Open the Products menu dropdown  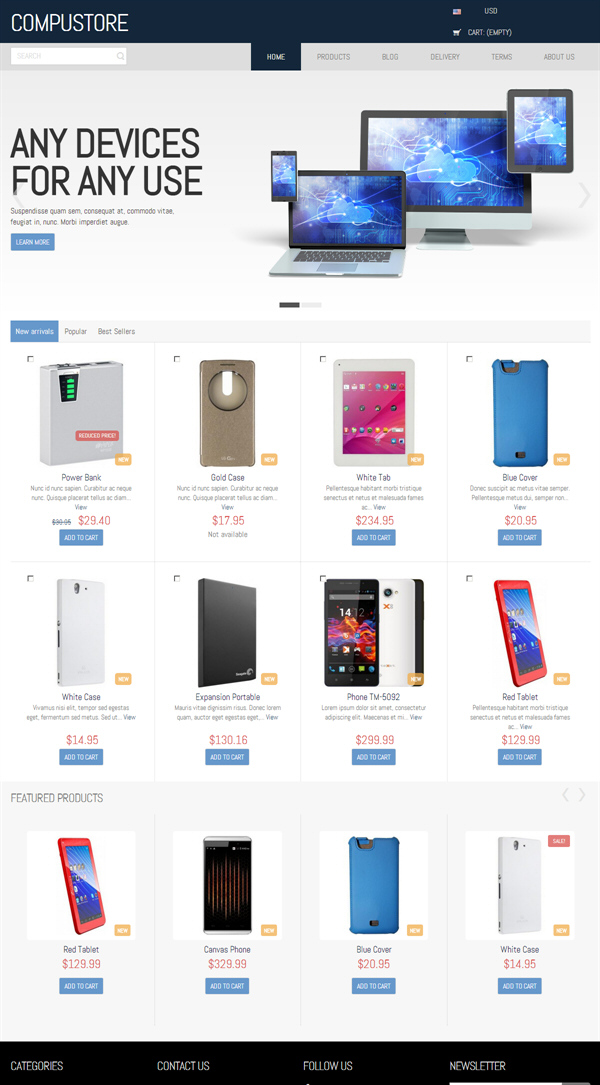[x=334, y=57]
